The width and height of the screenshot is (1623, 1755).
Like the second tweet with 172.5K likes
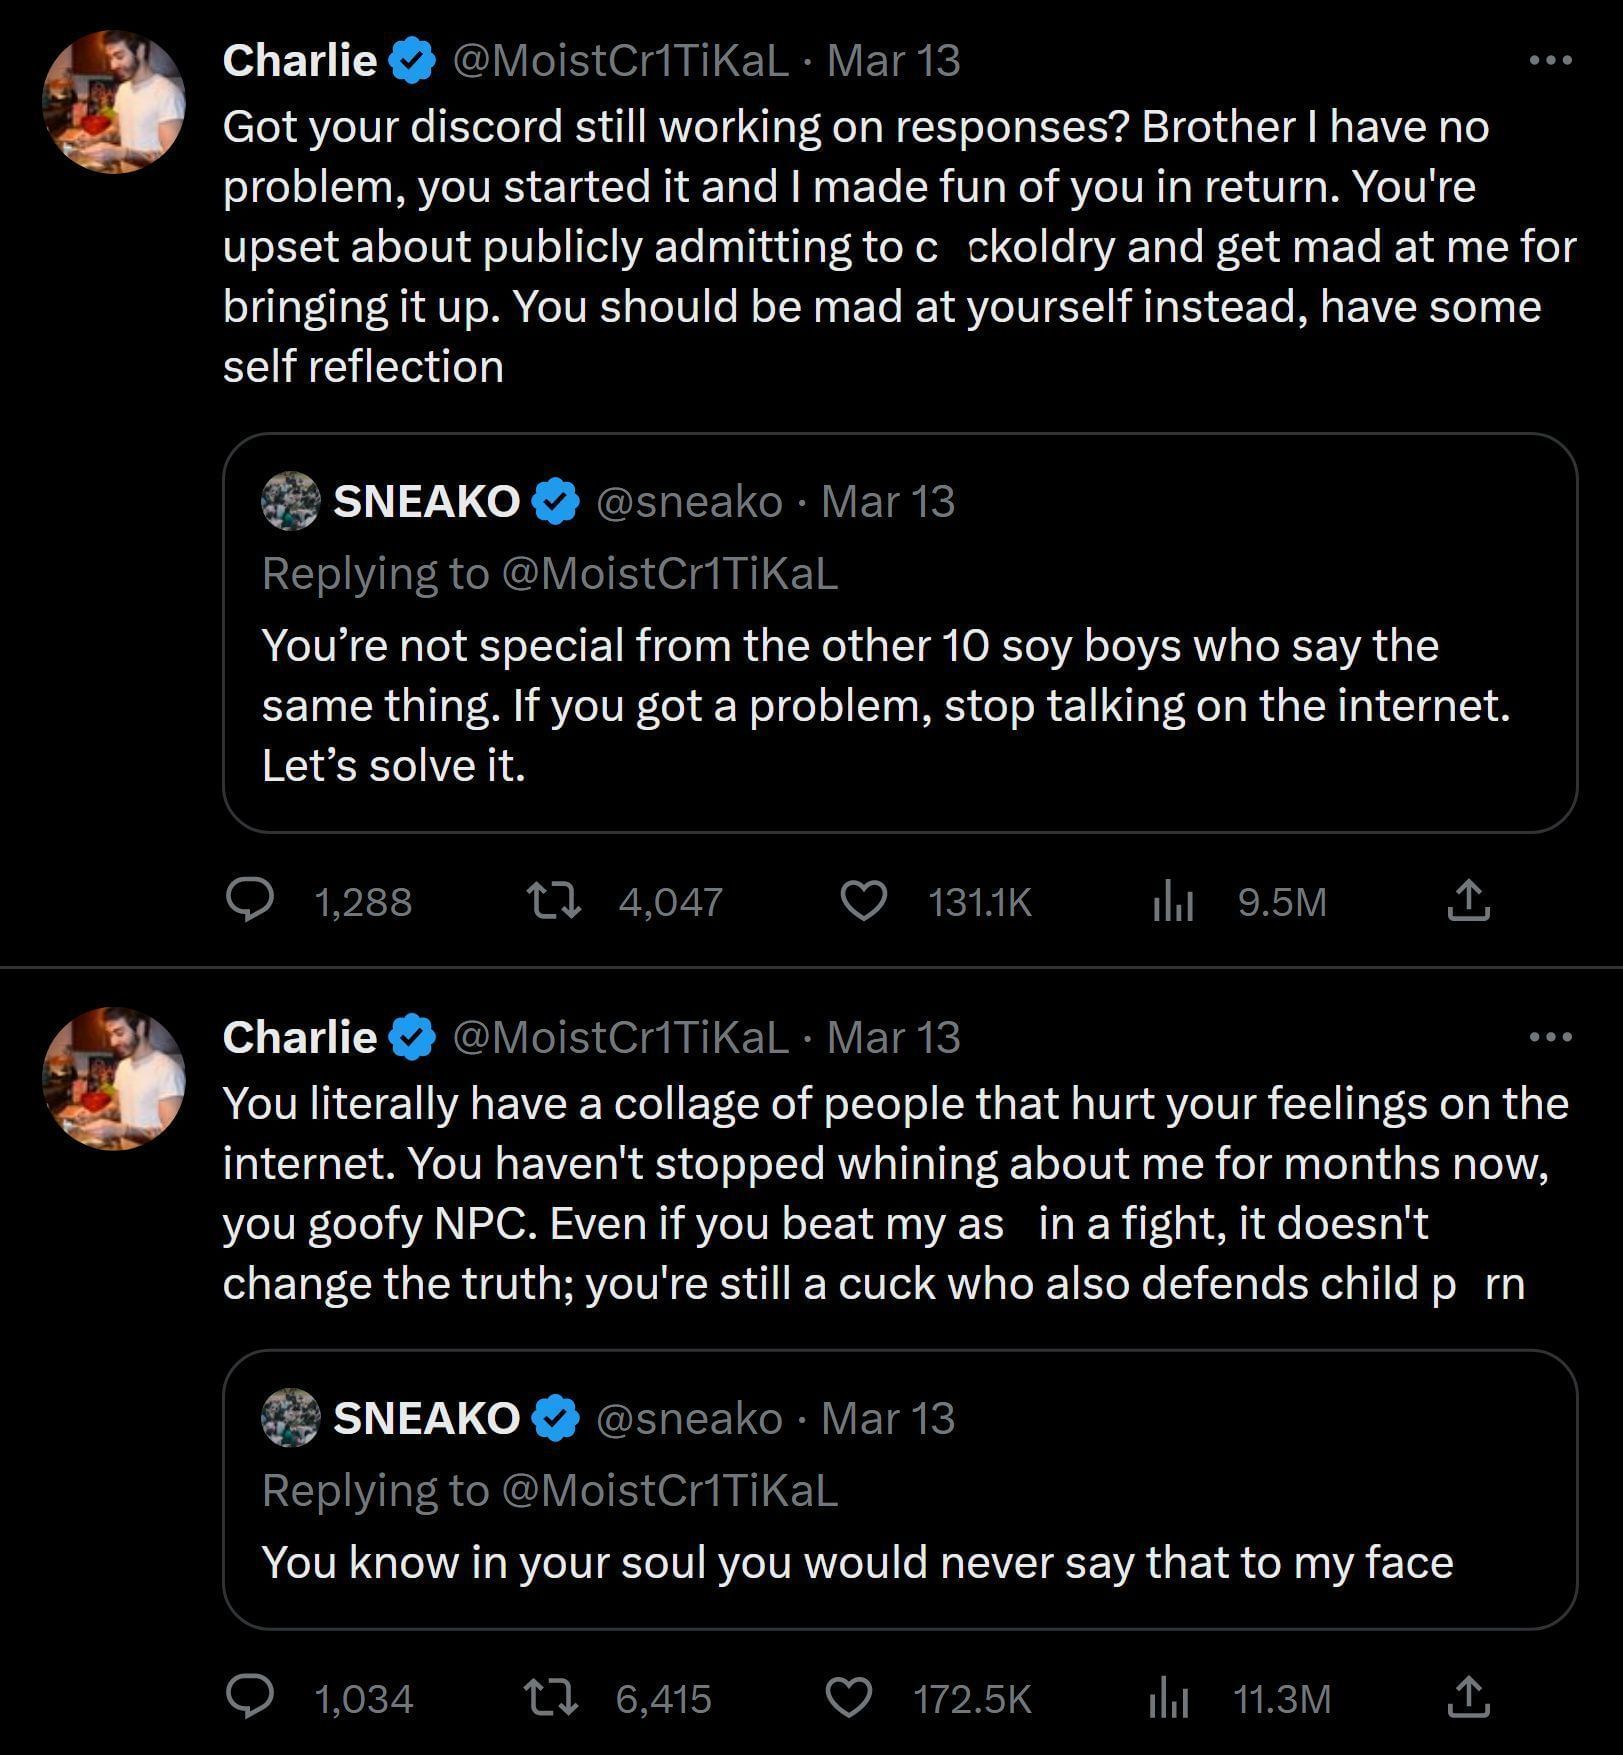(x=849, y=1698)
